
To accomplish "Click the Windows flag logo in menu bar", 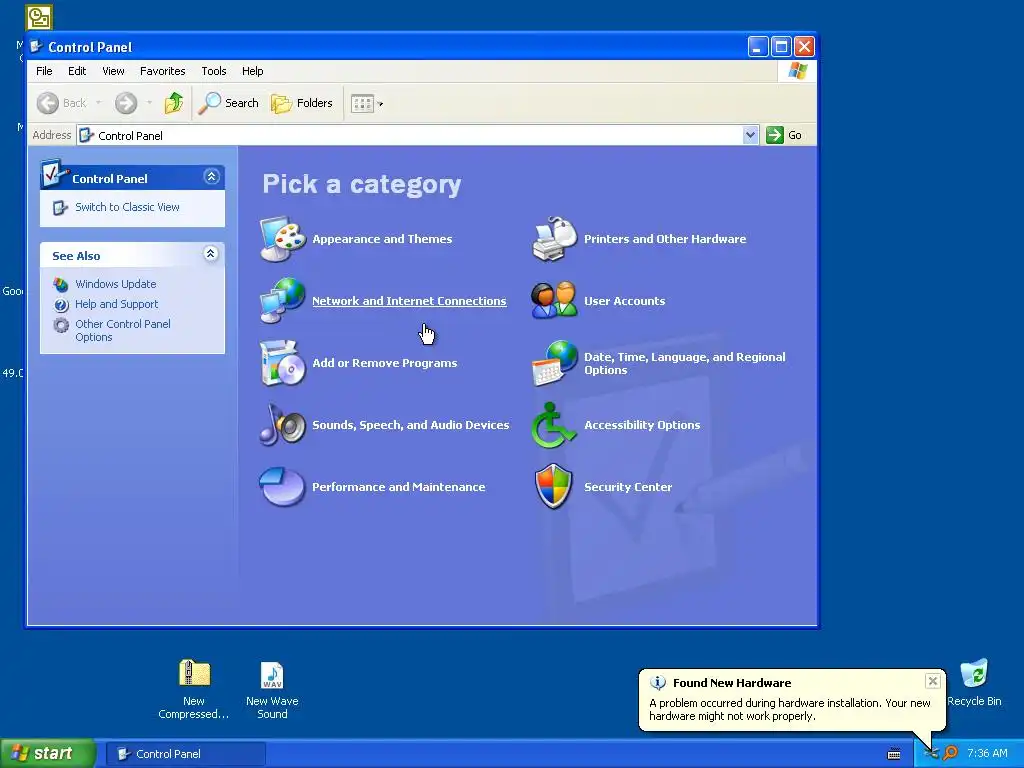I will [x=797, y=71].
